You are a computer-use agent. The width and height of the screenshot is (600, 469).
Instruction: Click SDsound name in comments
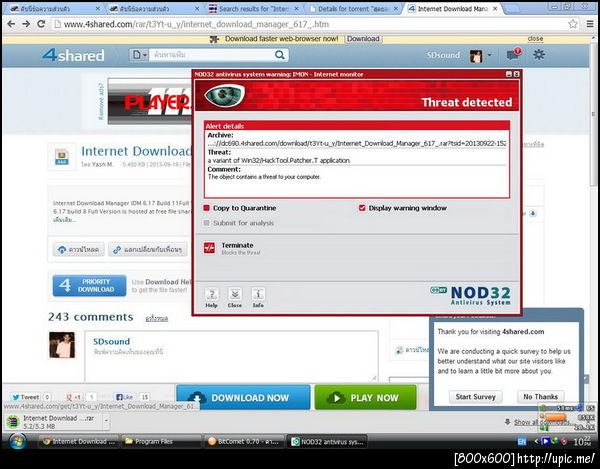tap(111, 342)
